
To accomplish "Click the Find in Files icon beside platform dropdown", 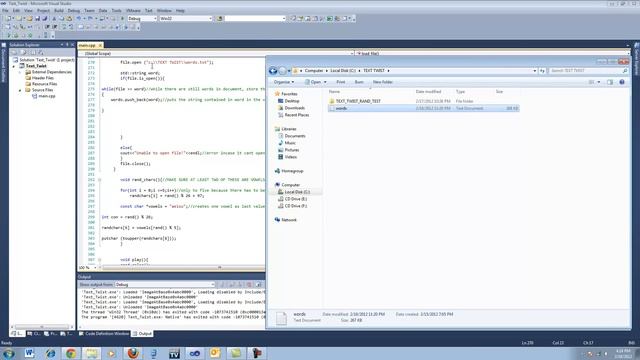I will pos(220,18).
